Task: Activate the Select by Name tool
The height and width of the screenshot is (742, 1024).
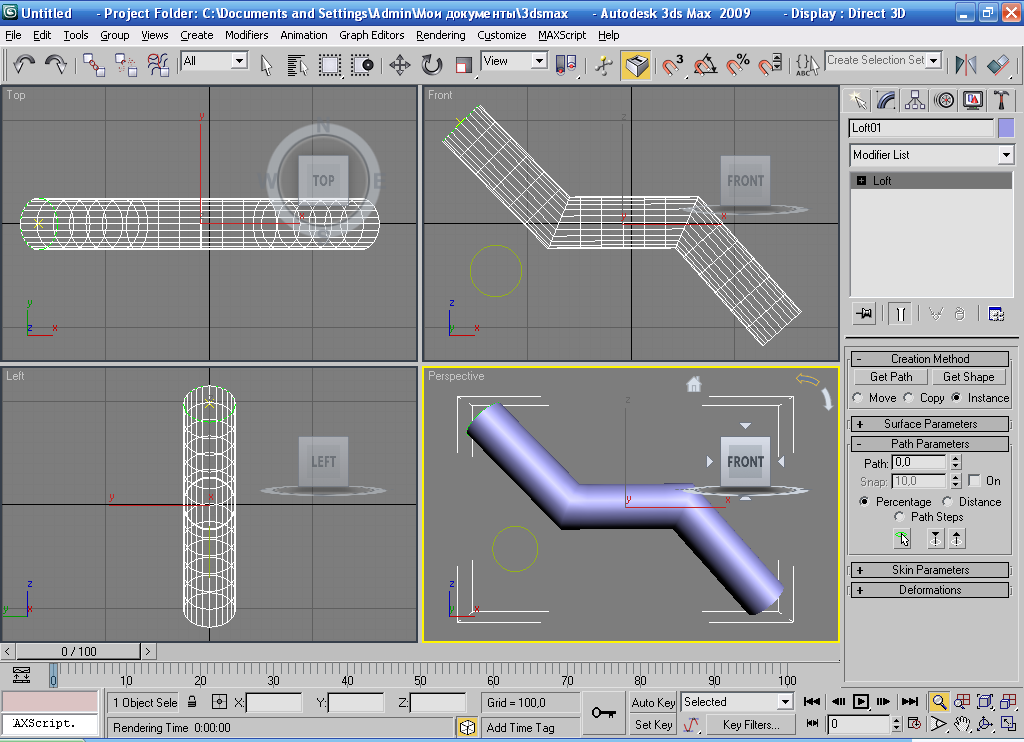Action: (x=297, y=65)
